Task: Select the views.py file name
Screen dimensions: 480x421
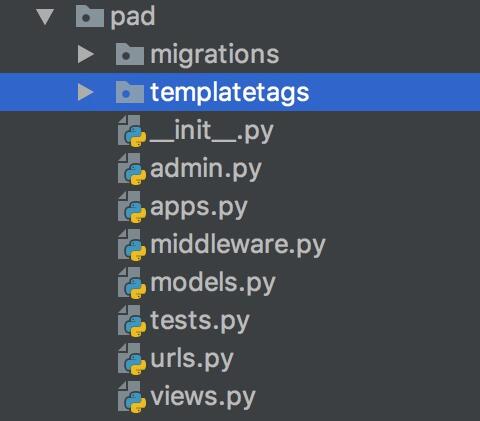Action: coord(203,397)
